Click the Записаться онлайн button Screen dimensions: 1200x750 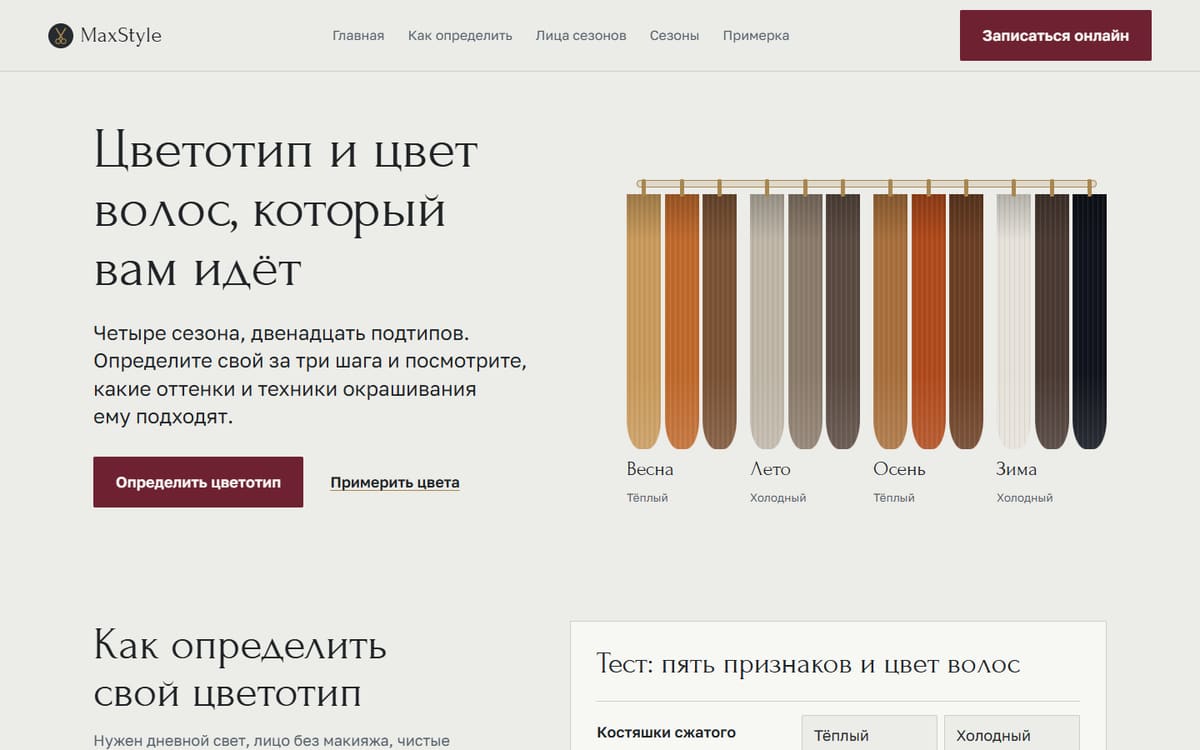[1055, 35]
